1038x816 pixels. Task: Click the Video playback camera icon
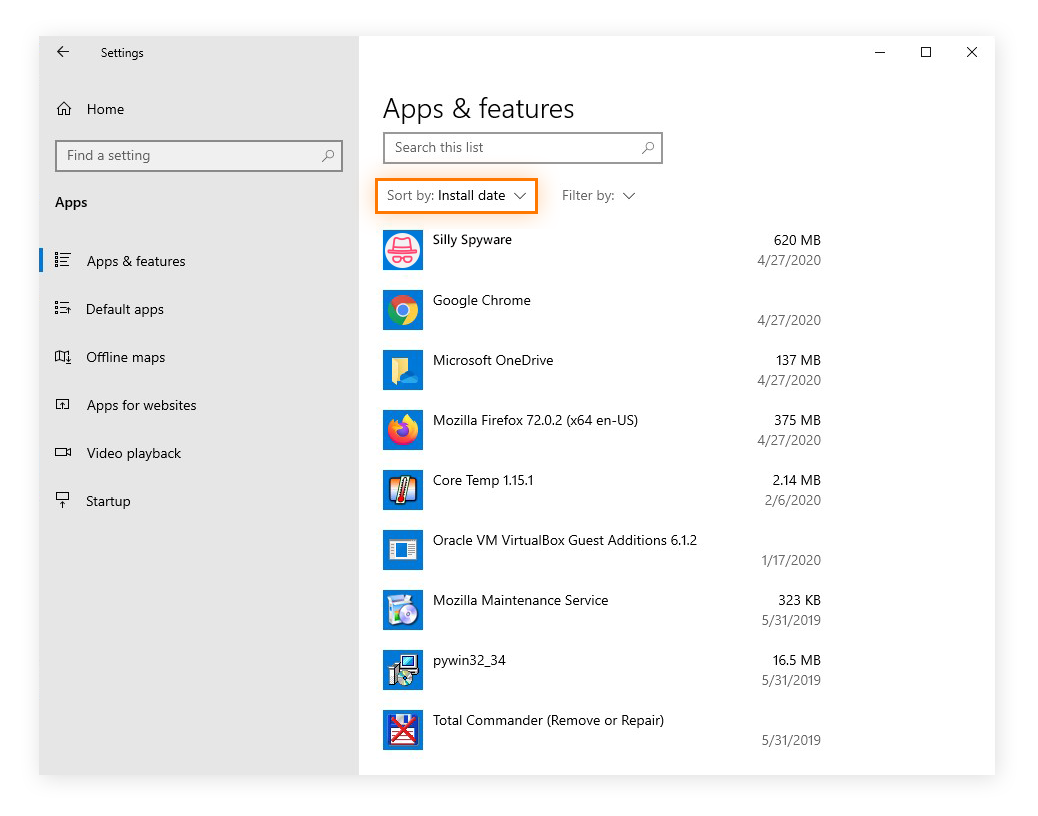pos(63,452)
